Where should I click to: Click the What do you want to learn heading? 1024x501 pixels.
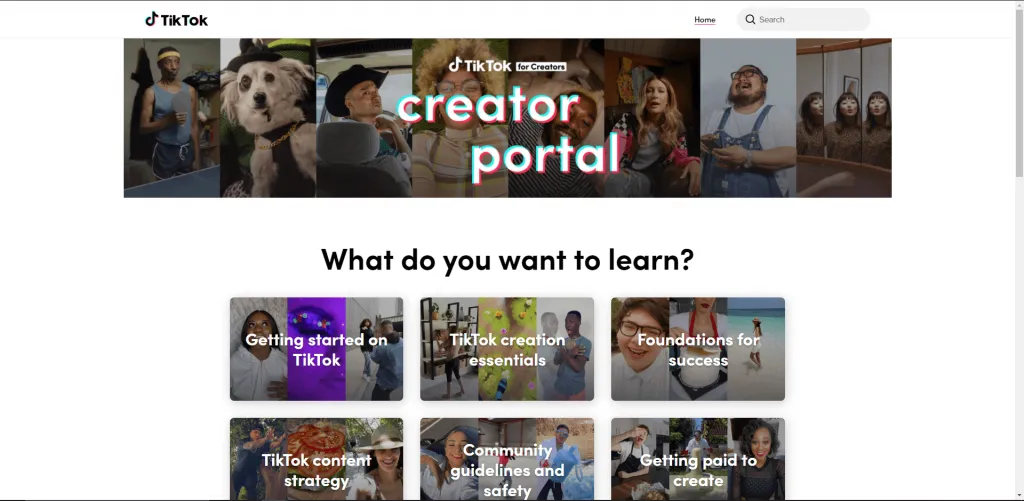click(x=507, y=259)
